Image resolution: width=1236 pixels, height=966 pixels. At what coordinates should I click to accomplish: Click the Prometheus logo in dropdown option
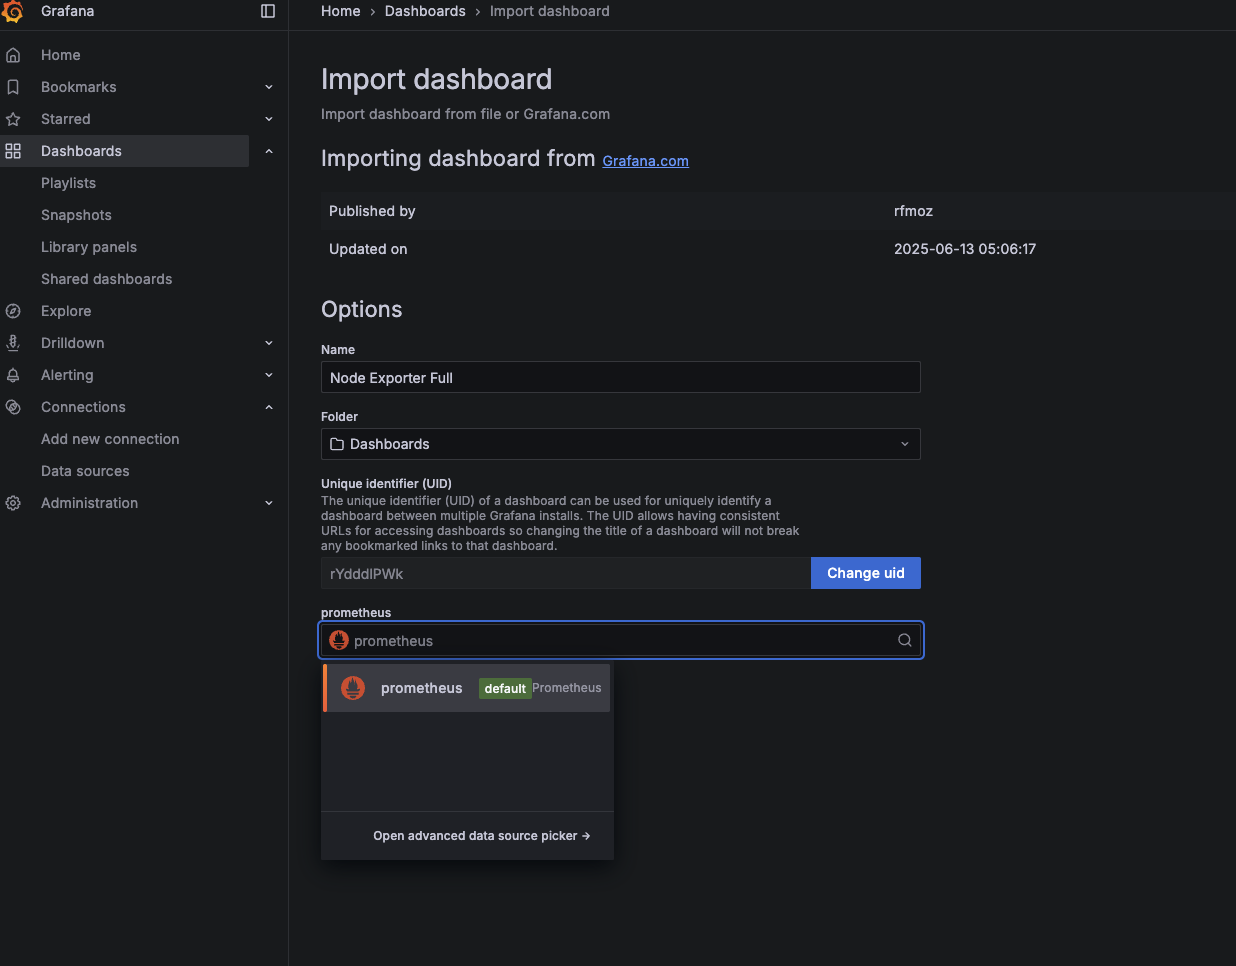coord(353,688)
